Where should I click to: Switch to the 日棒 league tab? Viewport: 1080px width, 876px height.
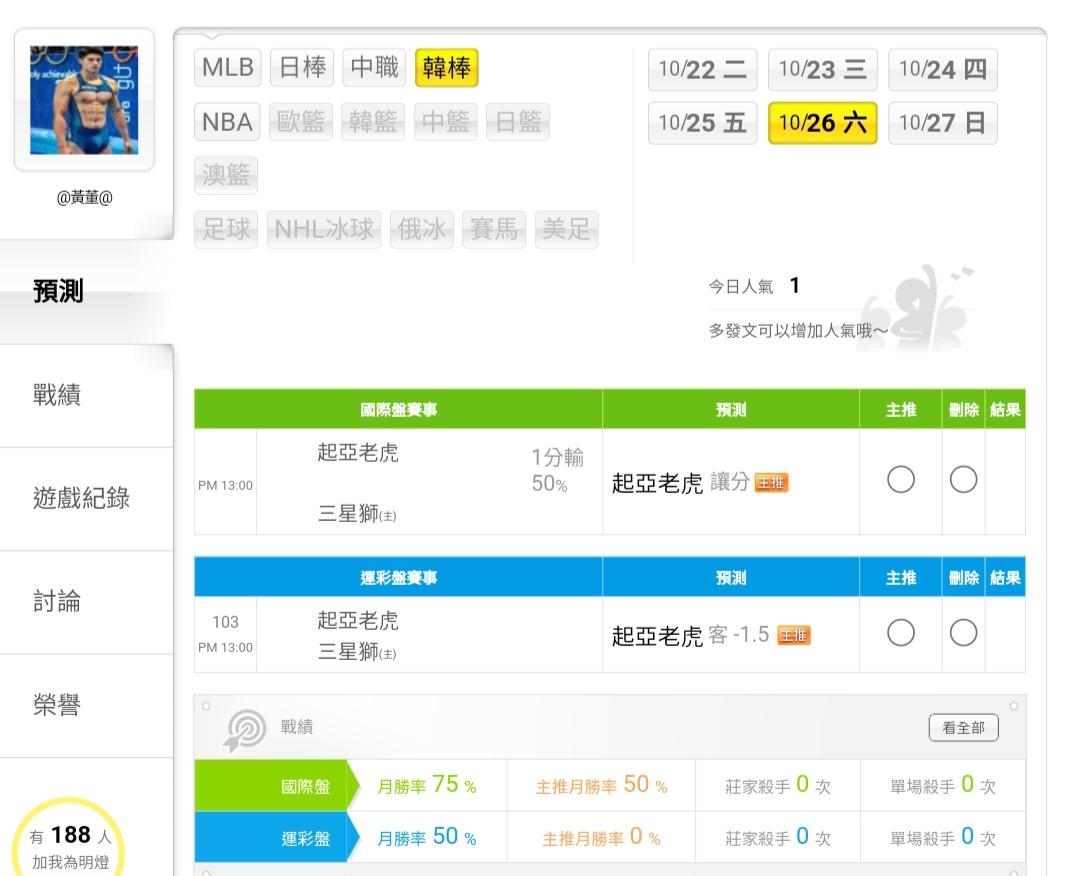[x=302, y=68]
